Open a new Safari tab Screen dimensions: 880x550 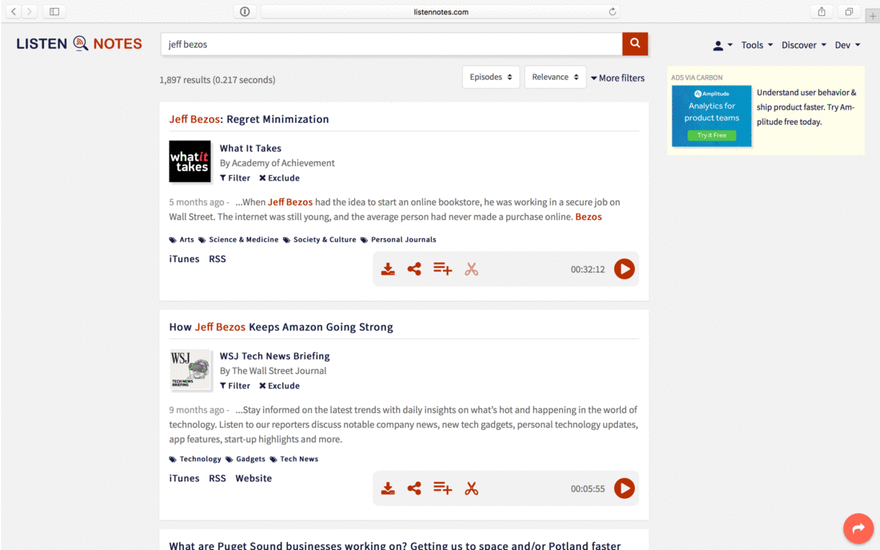point(872,16)
